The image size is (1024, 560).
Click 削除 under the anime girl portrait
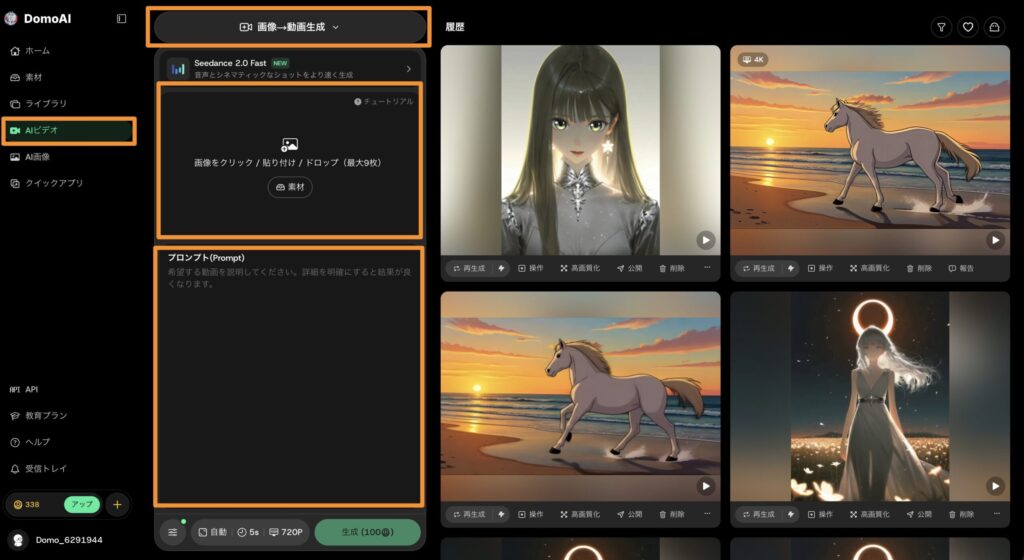coord(671,268)
